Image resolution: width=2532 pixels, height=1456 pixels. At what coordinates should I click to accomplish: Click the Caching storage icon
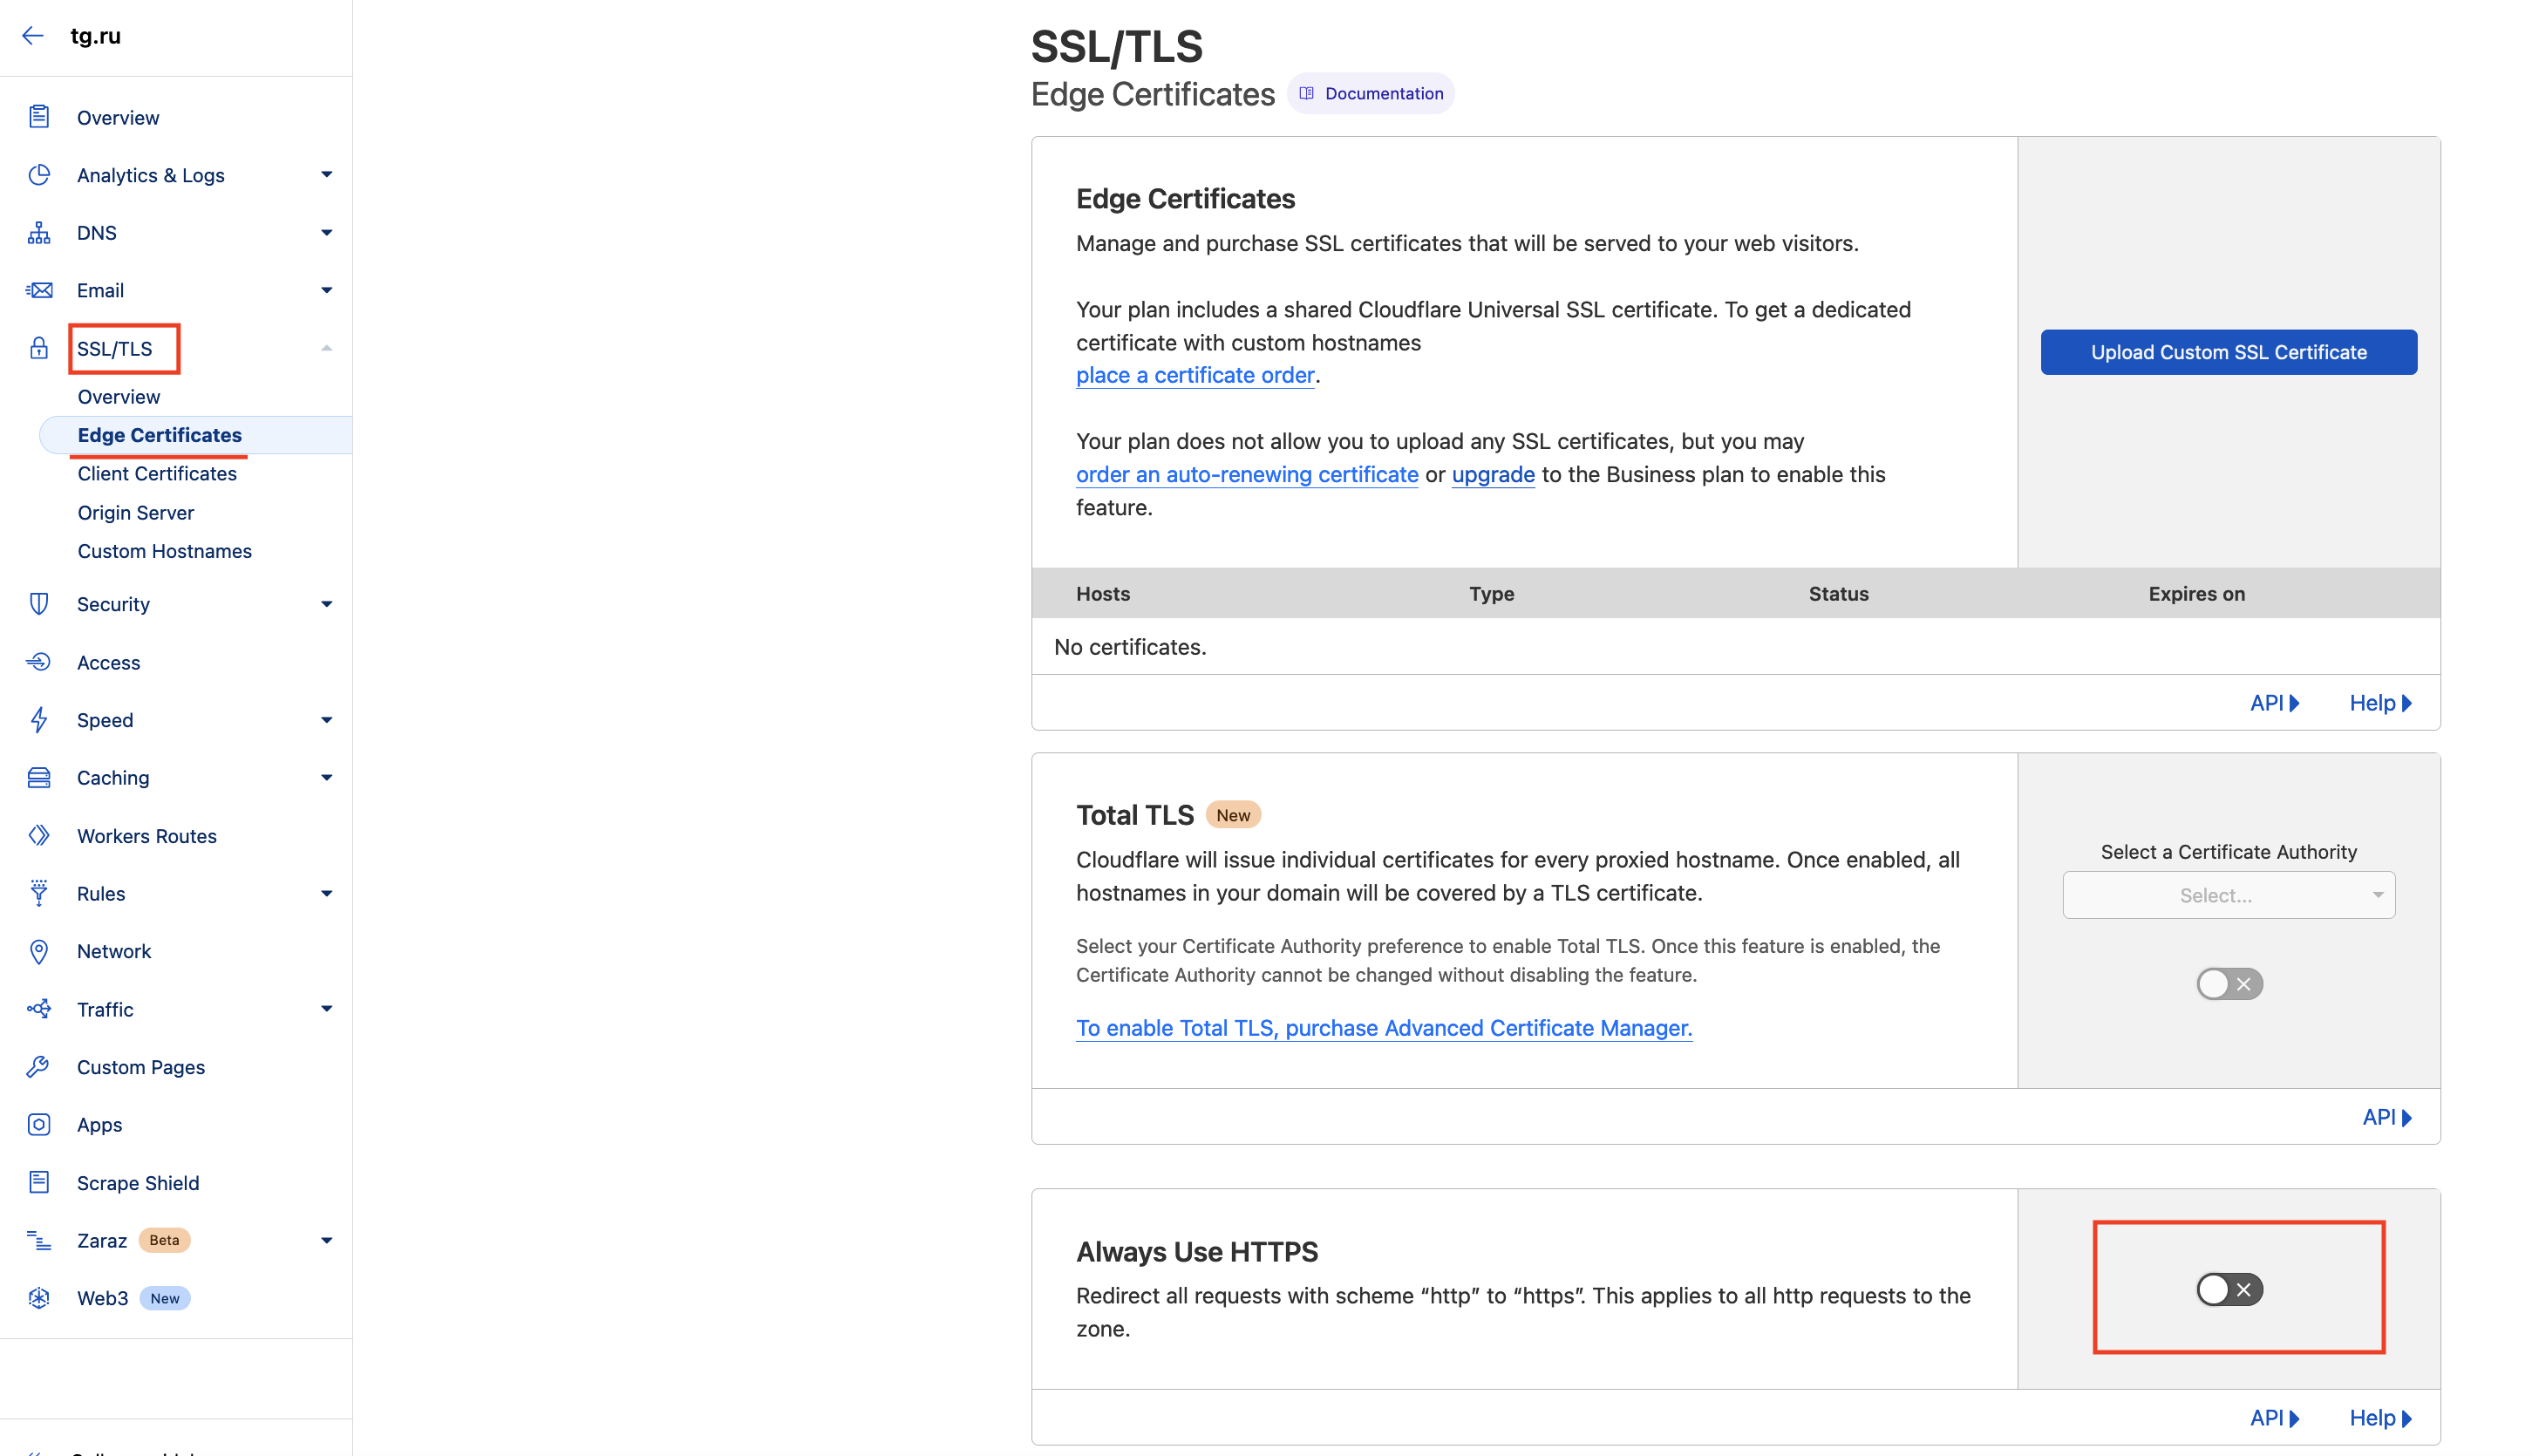(39, 778)
